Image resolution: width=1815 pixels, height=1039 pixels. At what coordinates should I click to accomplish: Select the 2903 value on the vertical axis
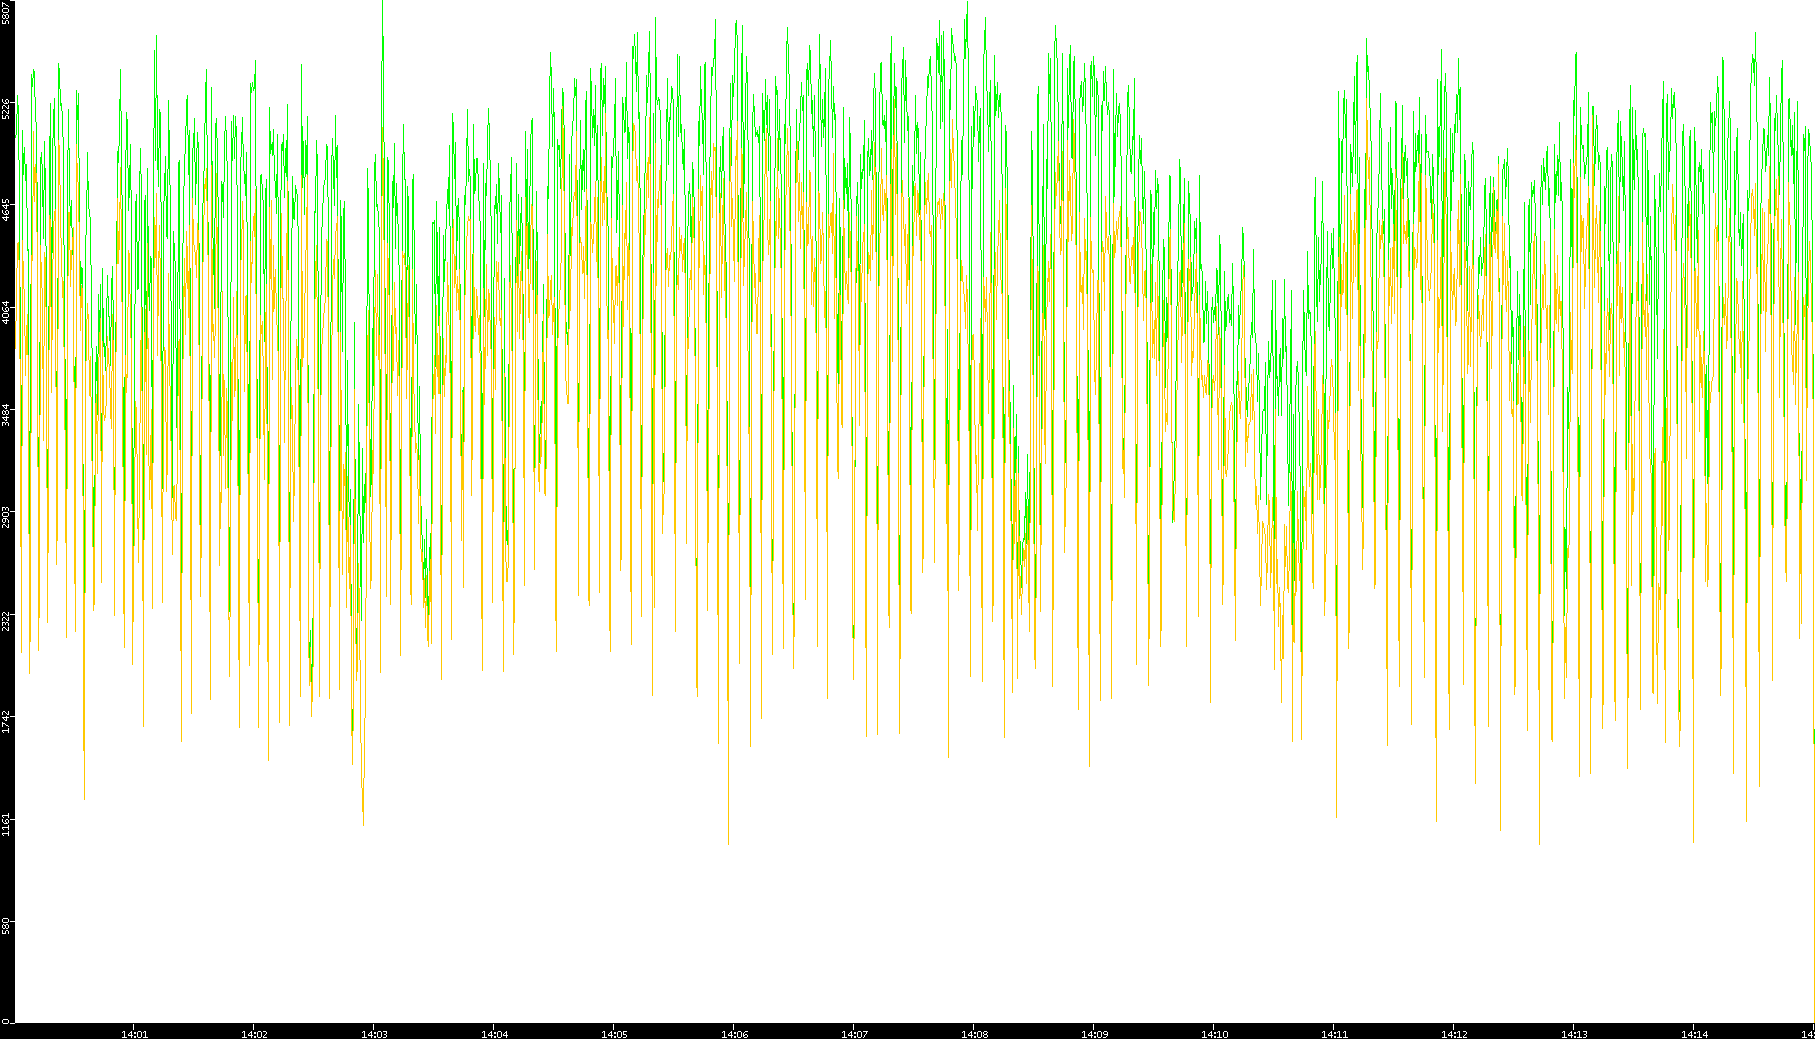(7, 517)
